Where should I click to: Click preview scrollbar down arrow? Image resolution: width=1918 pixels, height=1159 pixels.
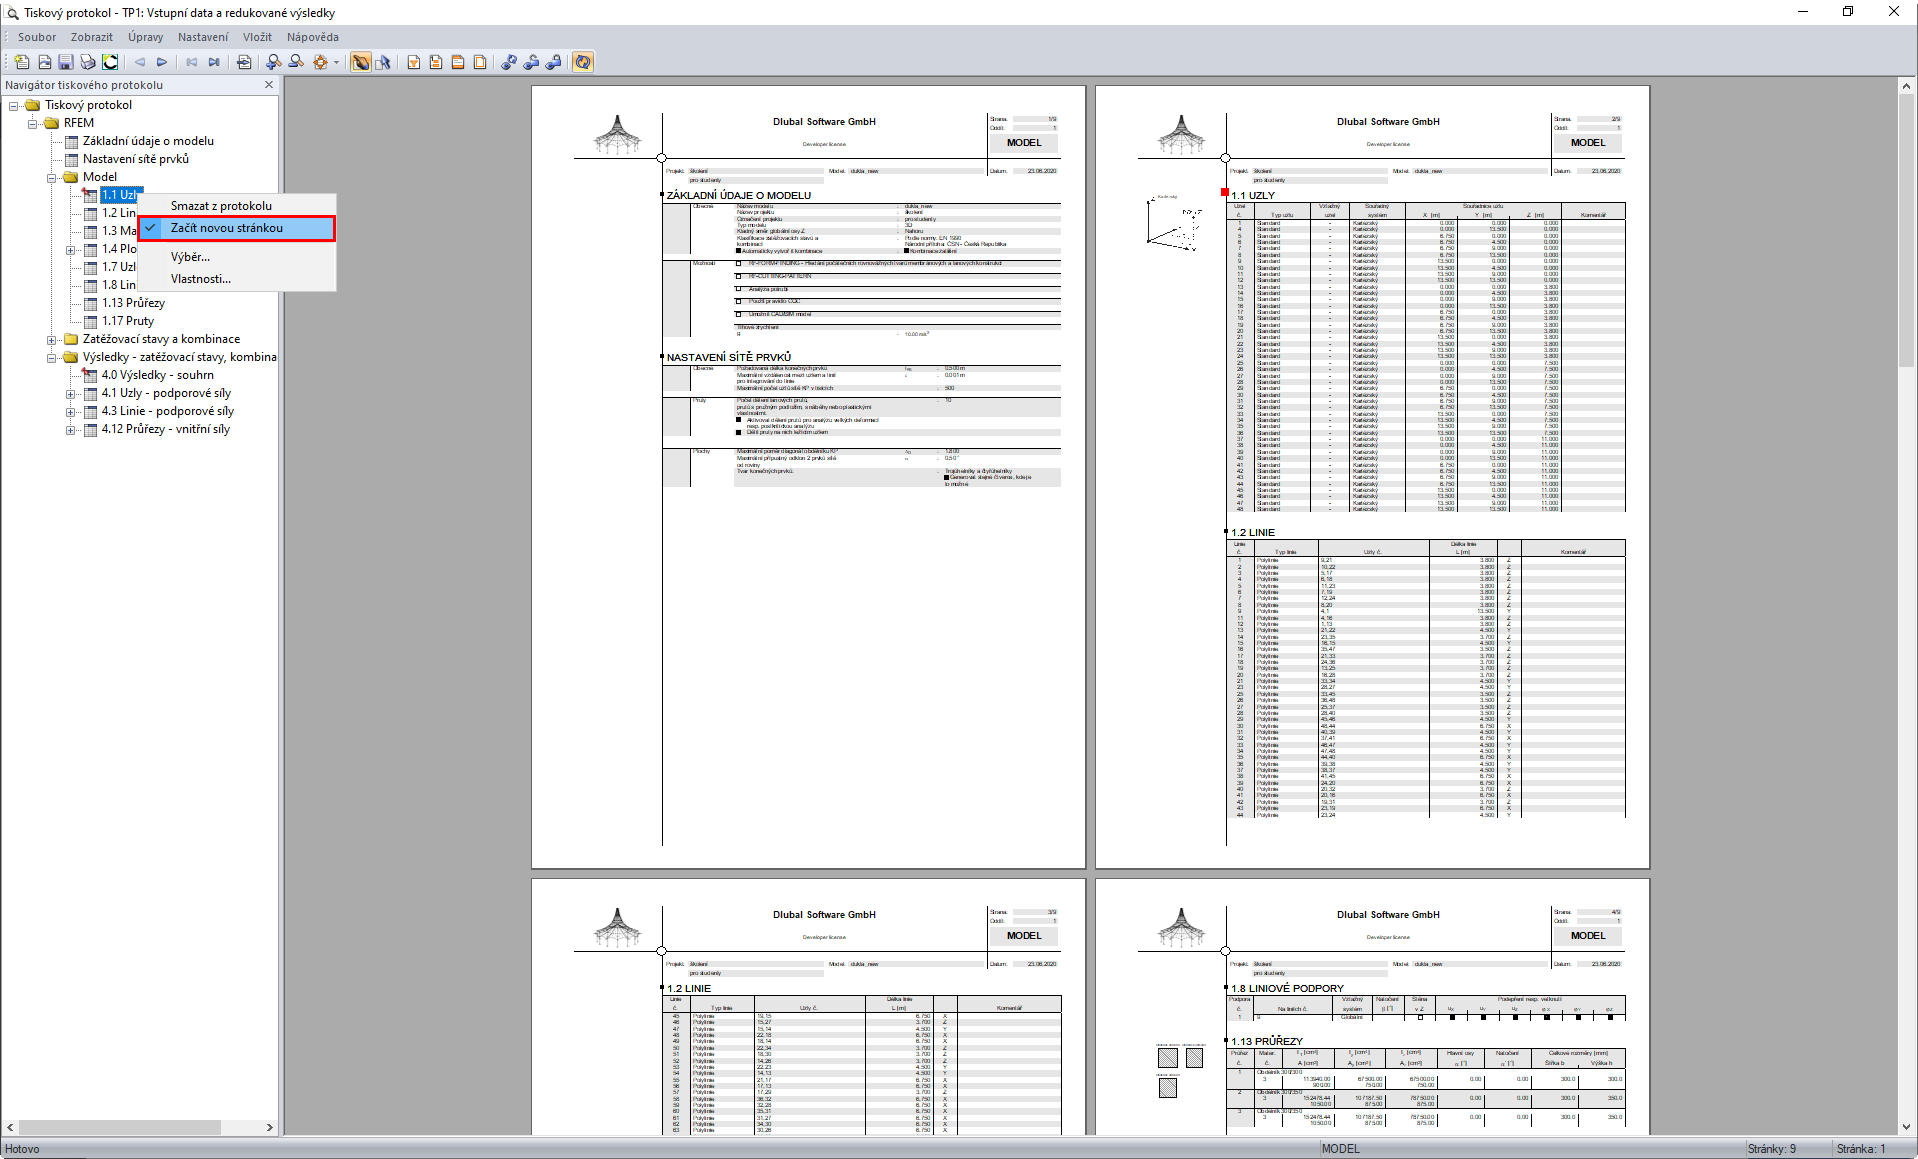[1906, 1126]
